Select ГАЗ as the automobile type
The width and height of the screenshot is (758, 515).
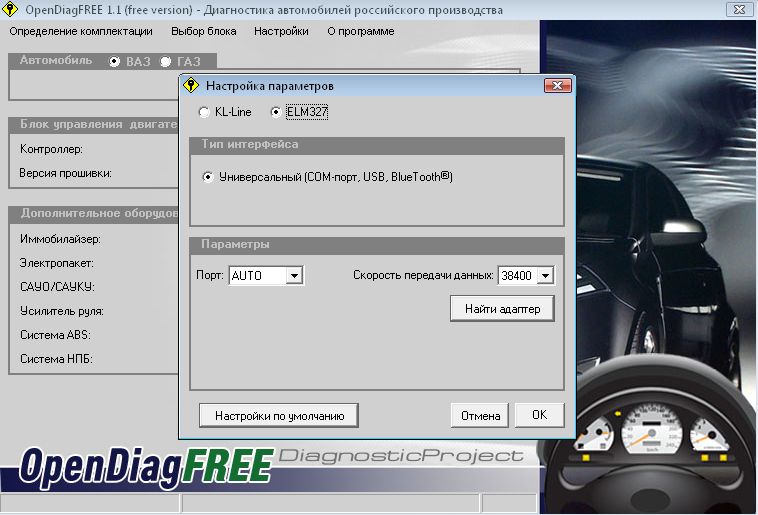166,62
